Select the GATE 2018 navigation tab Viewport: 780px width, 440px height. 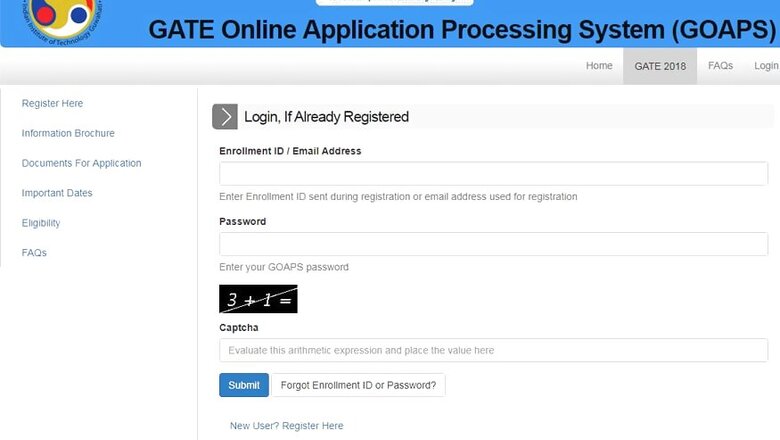[660, 66]
